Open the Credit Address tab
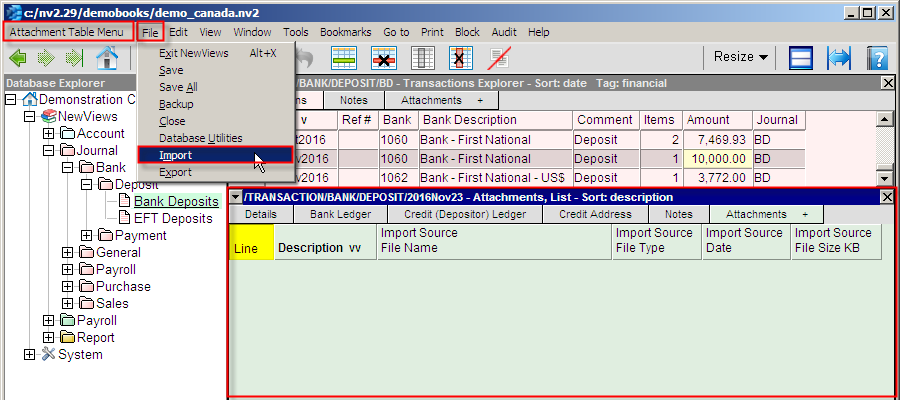The width and height of the screenshot is (900, 400). click(595, 214)
